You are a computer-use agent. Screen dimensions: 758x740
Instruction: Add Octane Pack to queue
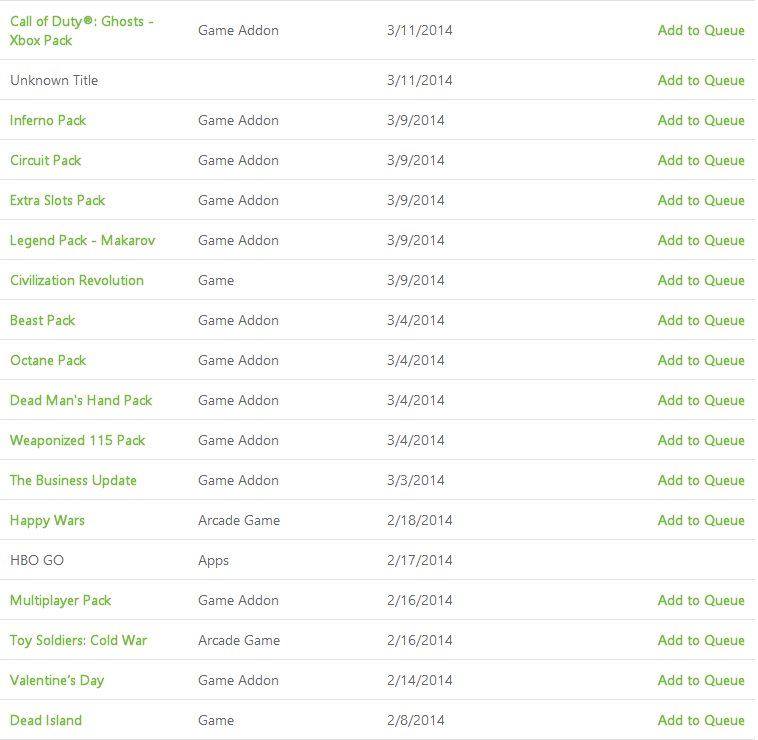pyautogui.click(x=701, y=361)
